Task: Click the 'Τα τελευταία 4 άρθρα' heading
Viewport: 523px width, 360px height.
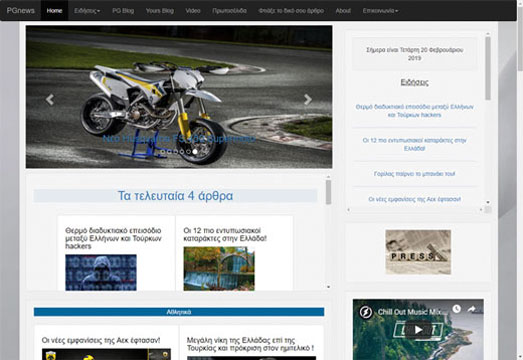Action: click(175, 196)
